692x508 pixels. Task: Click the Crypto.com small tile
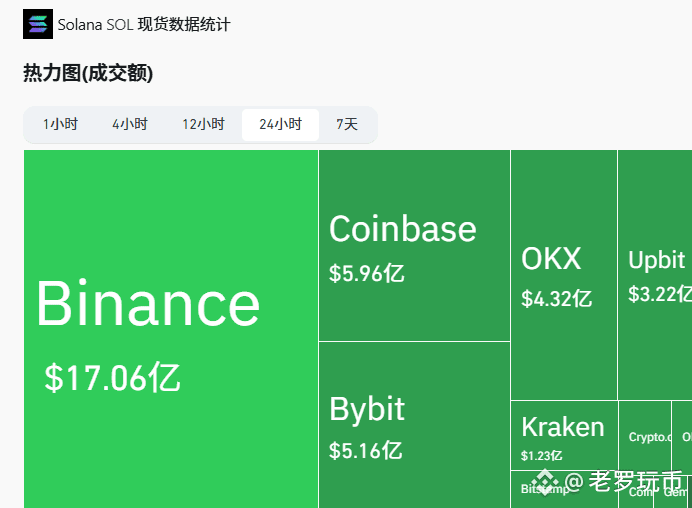pyautogui.click(x=645, y=437)
